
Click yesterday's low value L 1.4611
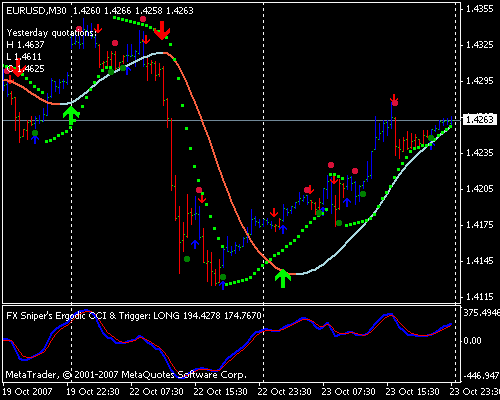[24, 56]
